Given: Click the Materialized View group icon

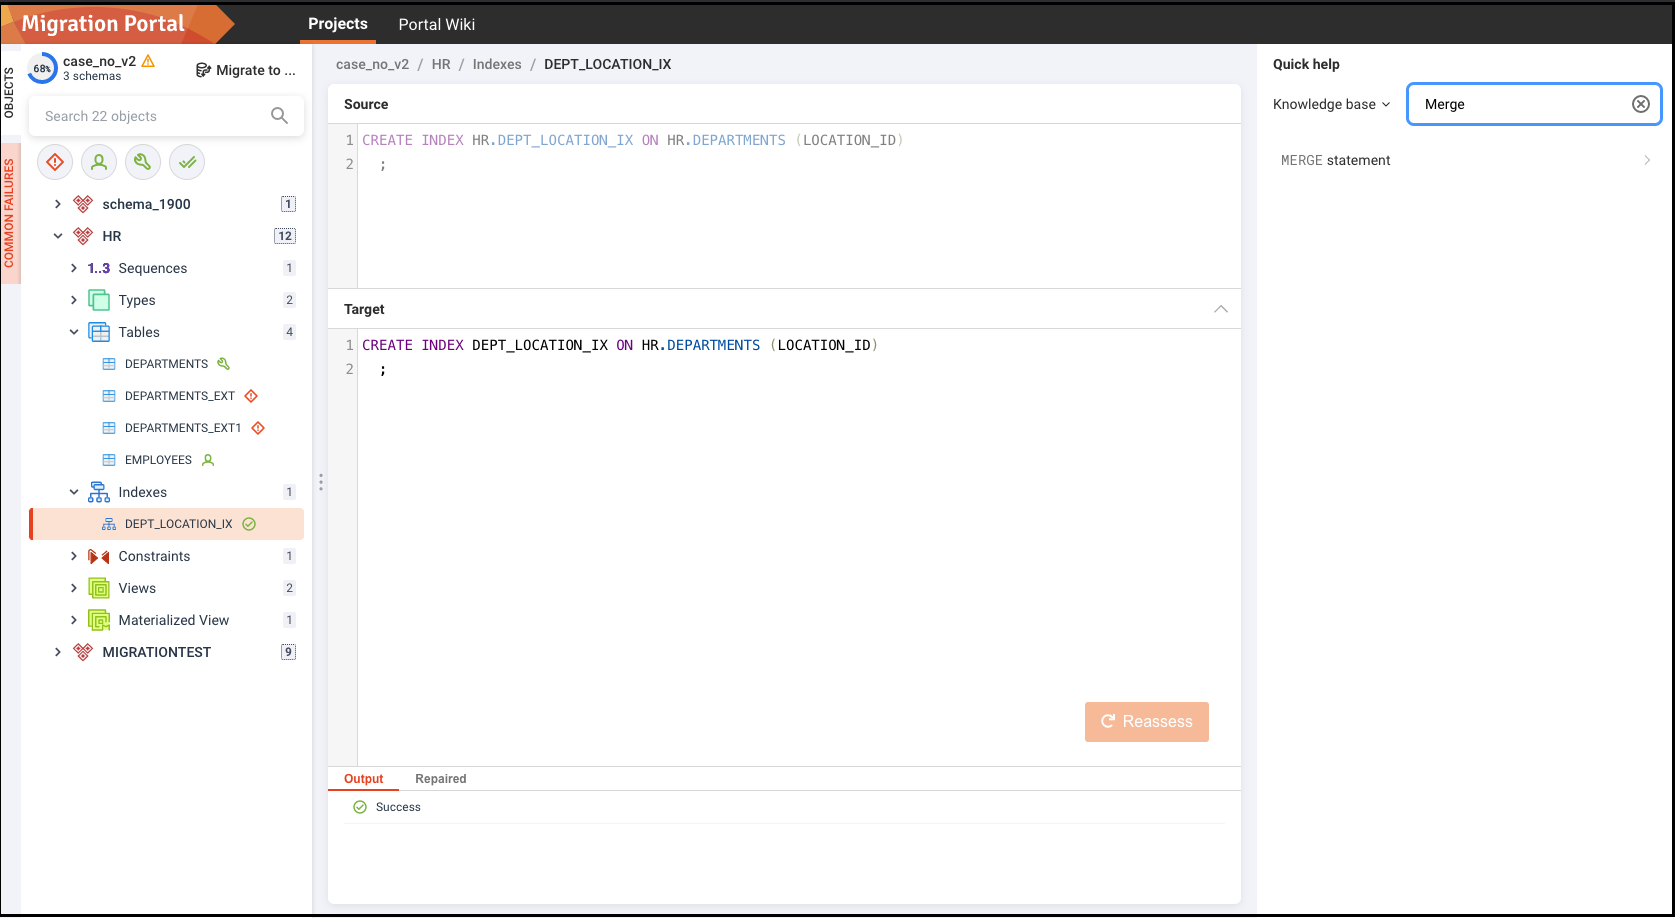Looking at the screenshot, I should (x=99, y=620).
